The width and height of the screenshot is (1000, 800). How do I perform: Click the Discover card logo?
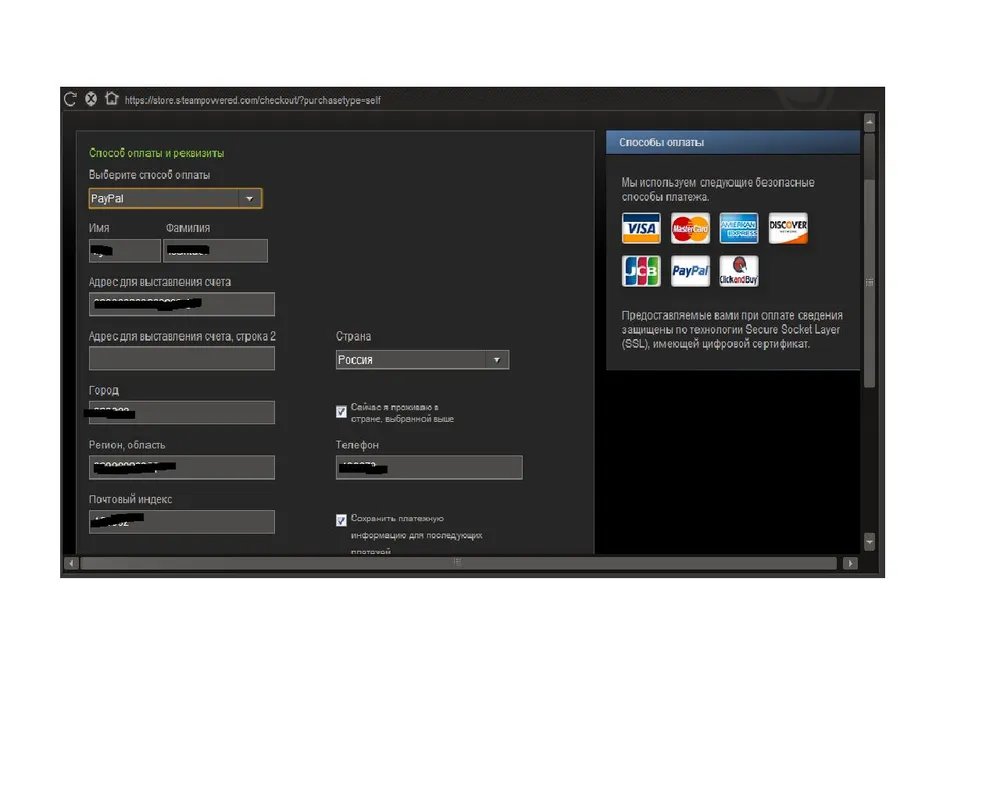788,228
